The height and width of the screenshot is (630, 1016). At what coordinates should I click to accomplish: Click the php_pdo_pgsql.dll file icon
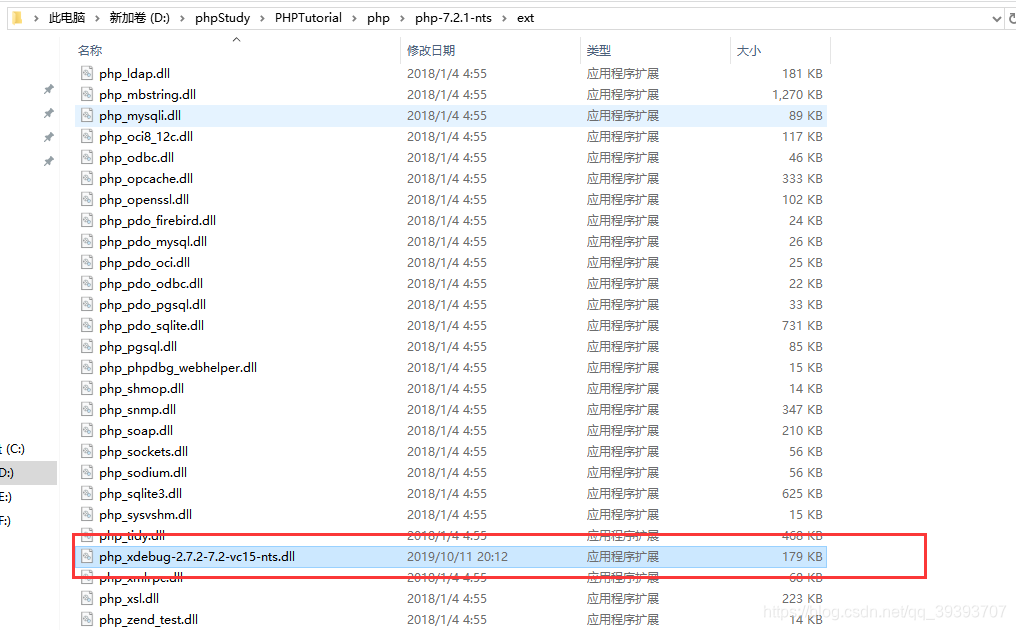(x=87, y=305)
